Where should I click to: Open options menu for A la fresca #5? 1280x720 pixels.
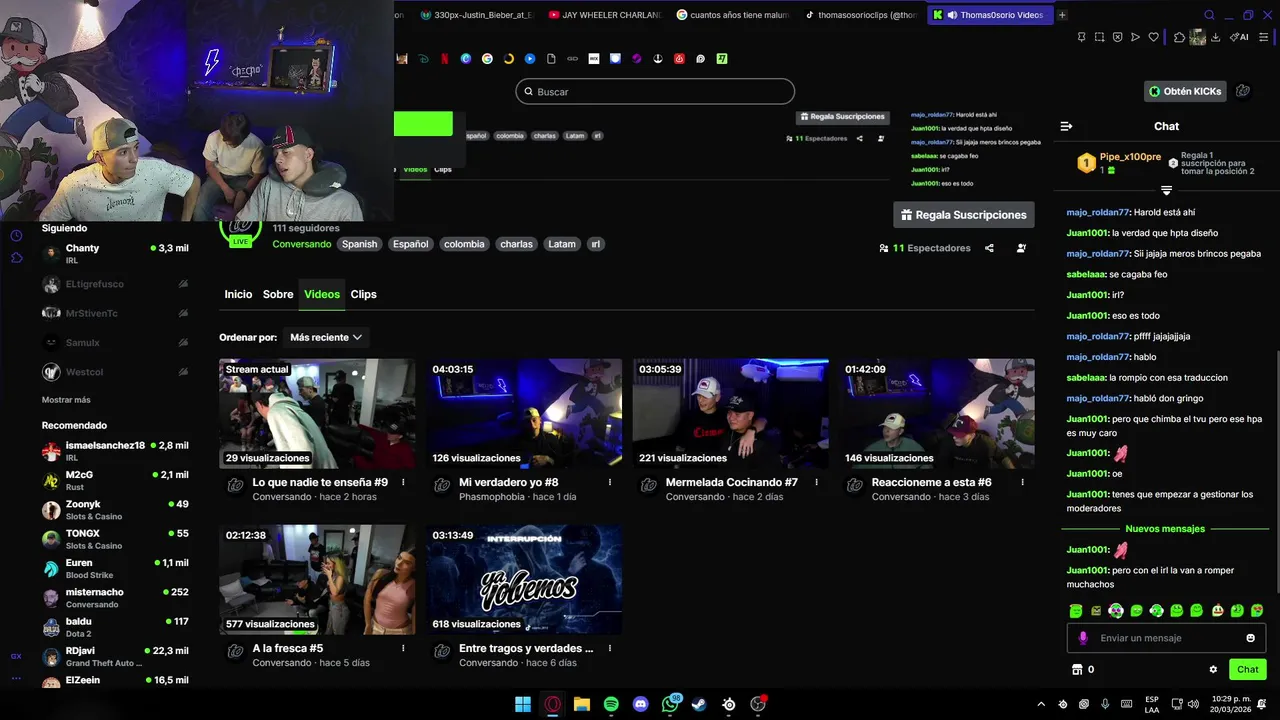pos(403,648)
